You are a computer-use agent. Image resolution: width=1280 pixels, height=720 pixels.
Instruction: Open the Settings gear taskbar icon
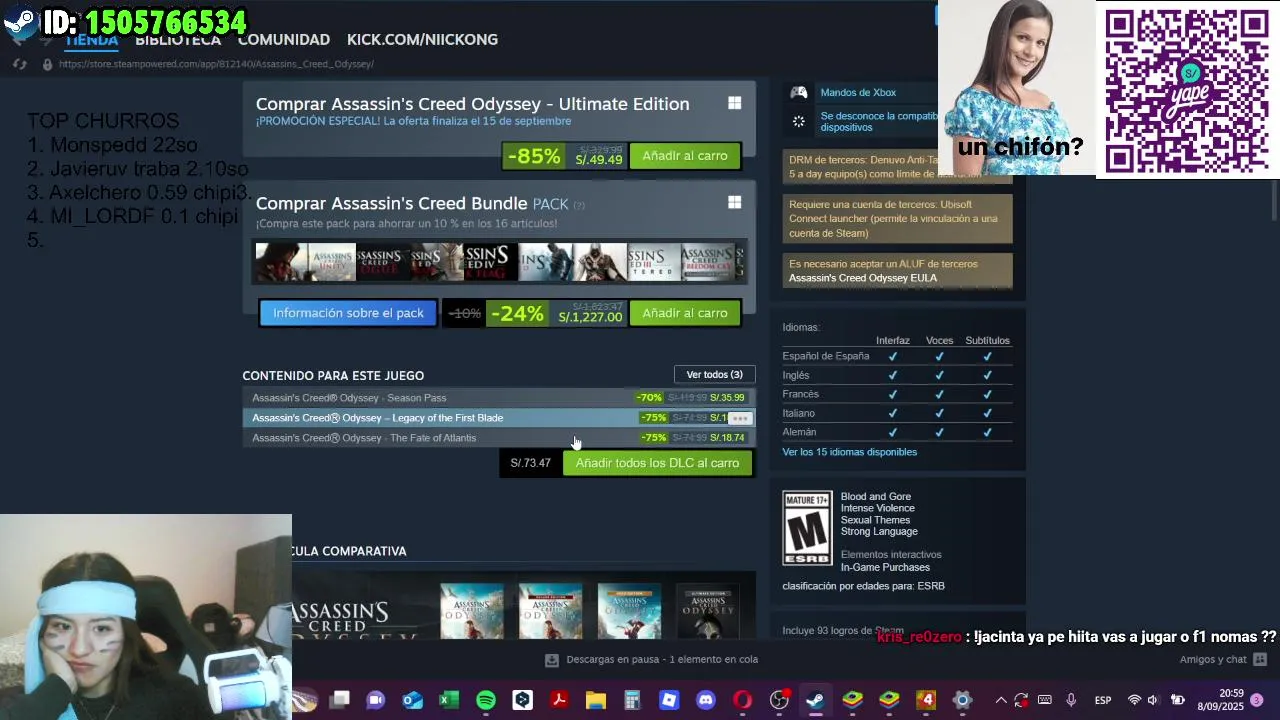tap(962, 700)
